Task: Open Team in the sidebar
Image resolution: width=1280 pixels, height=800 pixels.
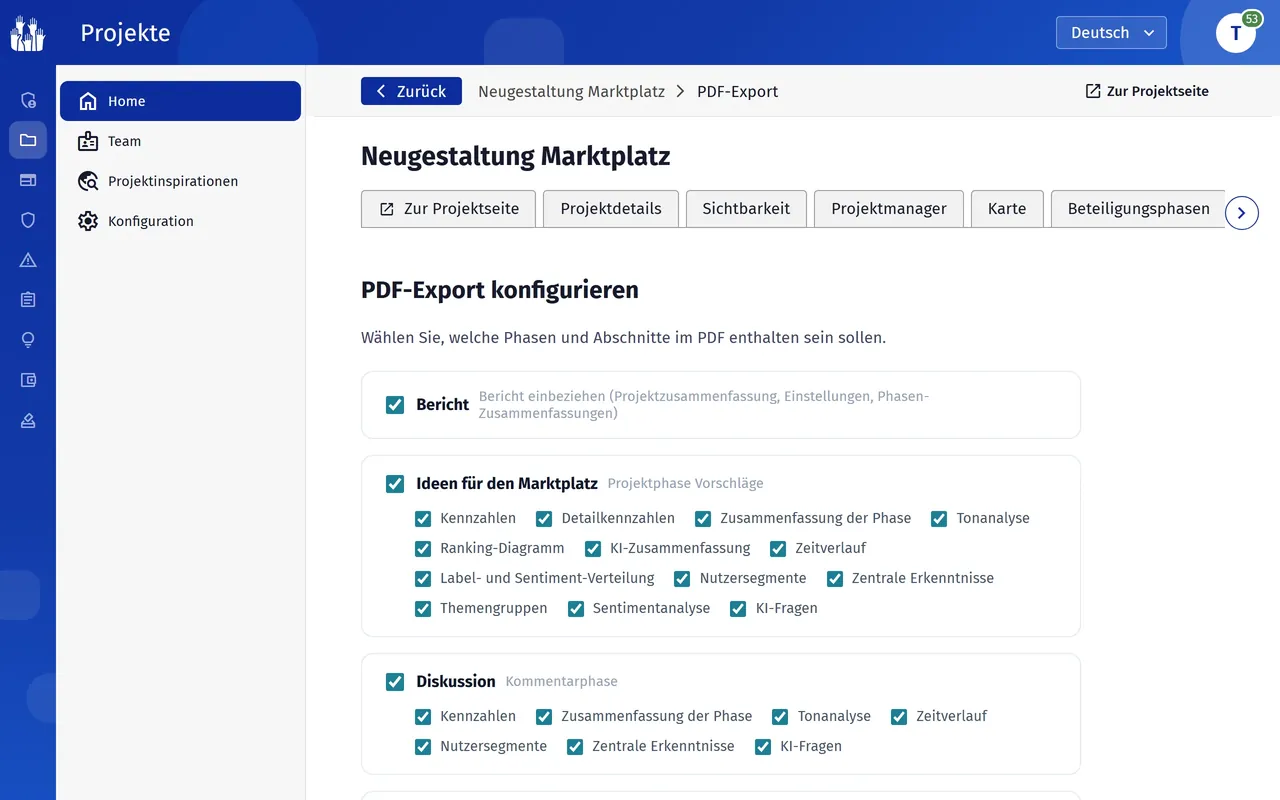Action: click(x=180, y=141)
